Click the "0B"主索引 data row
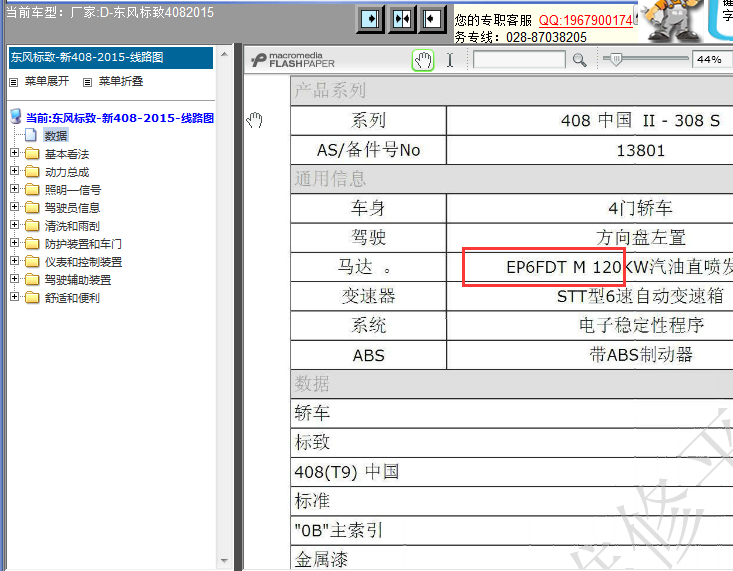Image resolution: width=733 pixels, height=571 pixels. pyautogui.click(x=512, y=531)
